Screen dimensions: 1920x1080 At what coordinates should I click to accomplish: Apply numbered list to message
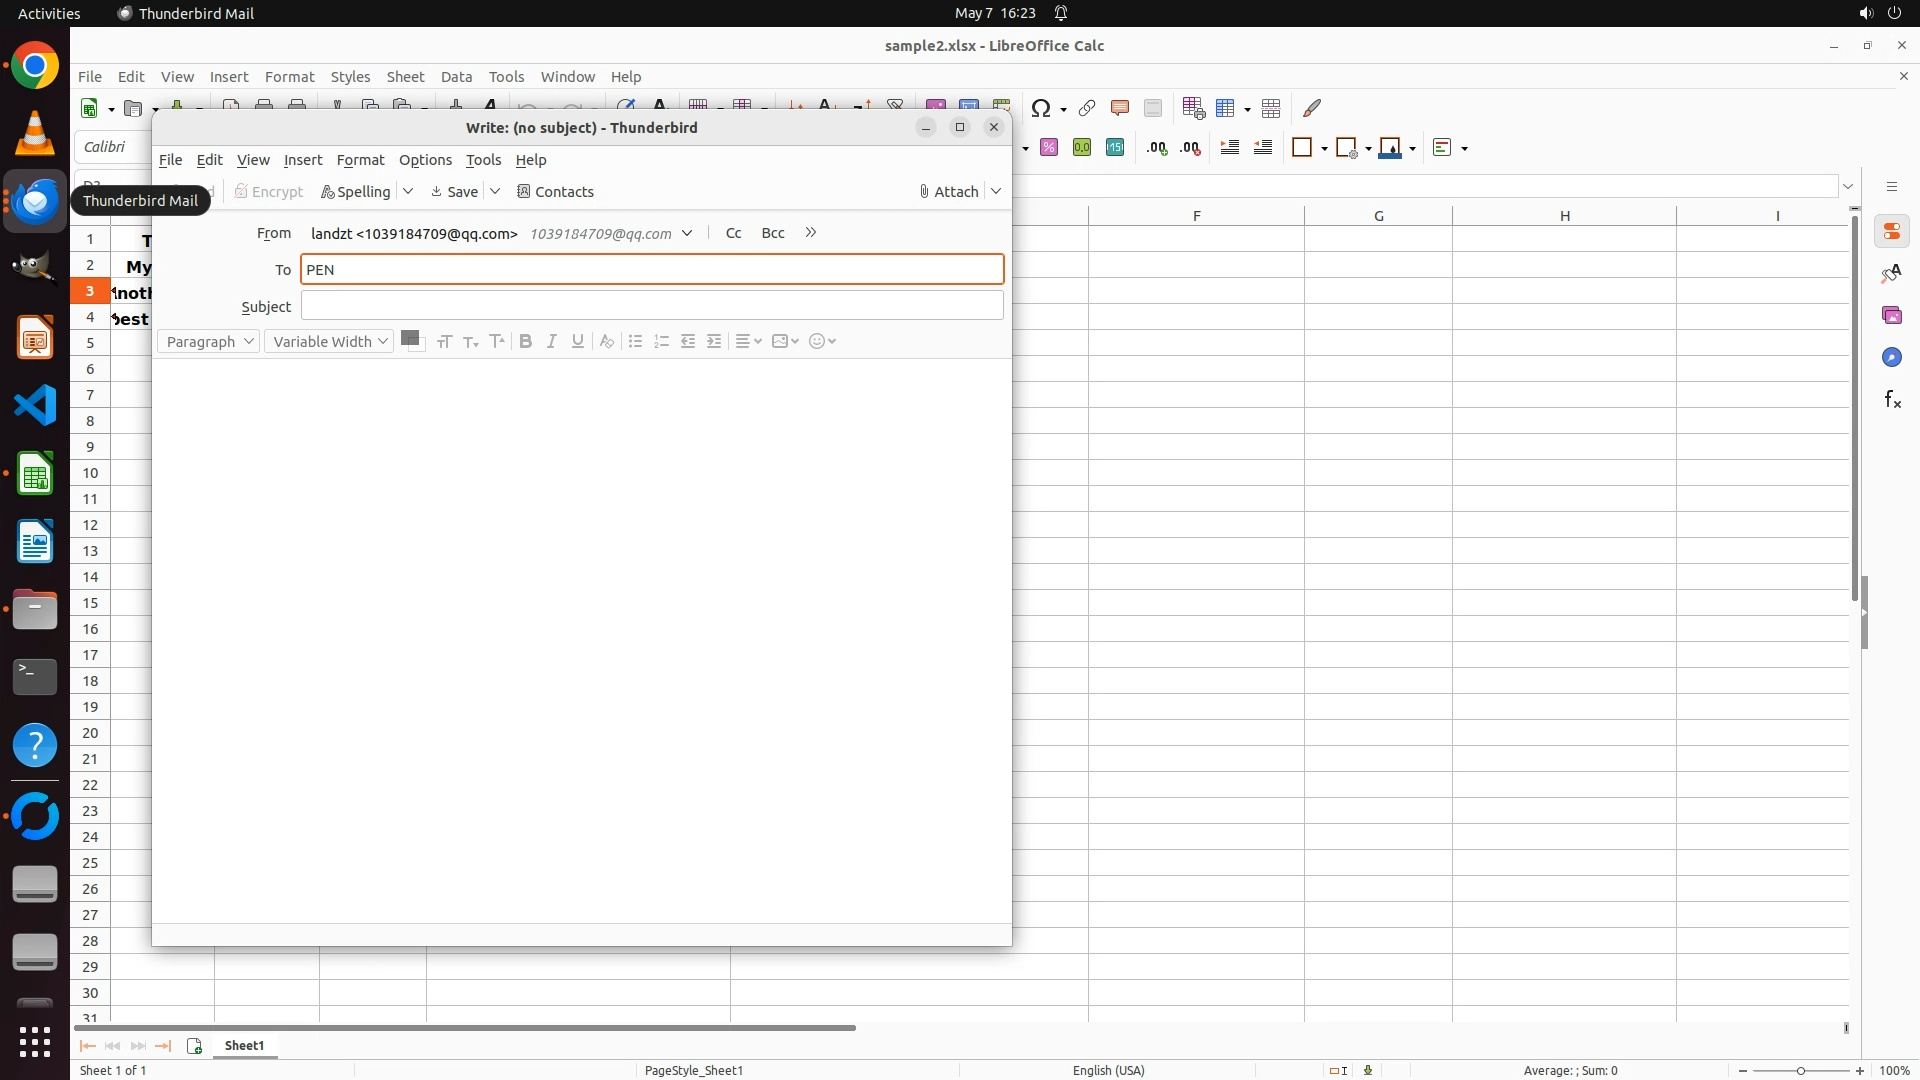(661, 342)
